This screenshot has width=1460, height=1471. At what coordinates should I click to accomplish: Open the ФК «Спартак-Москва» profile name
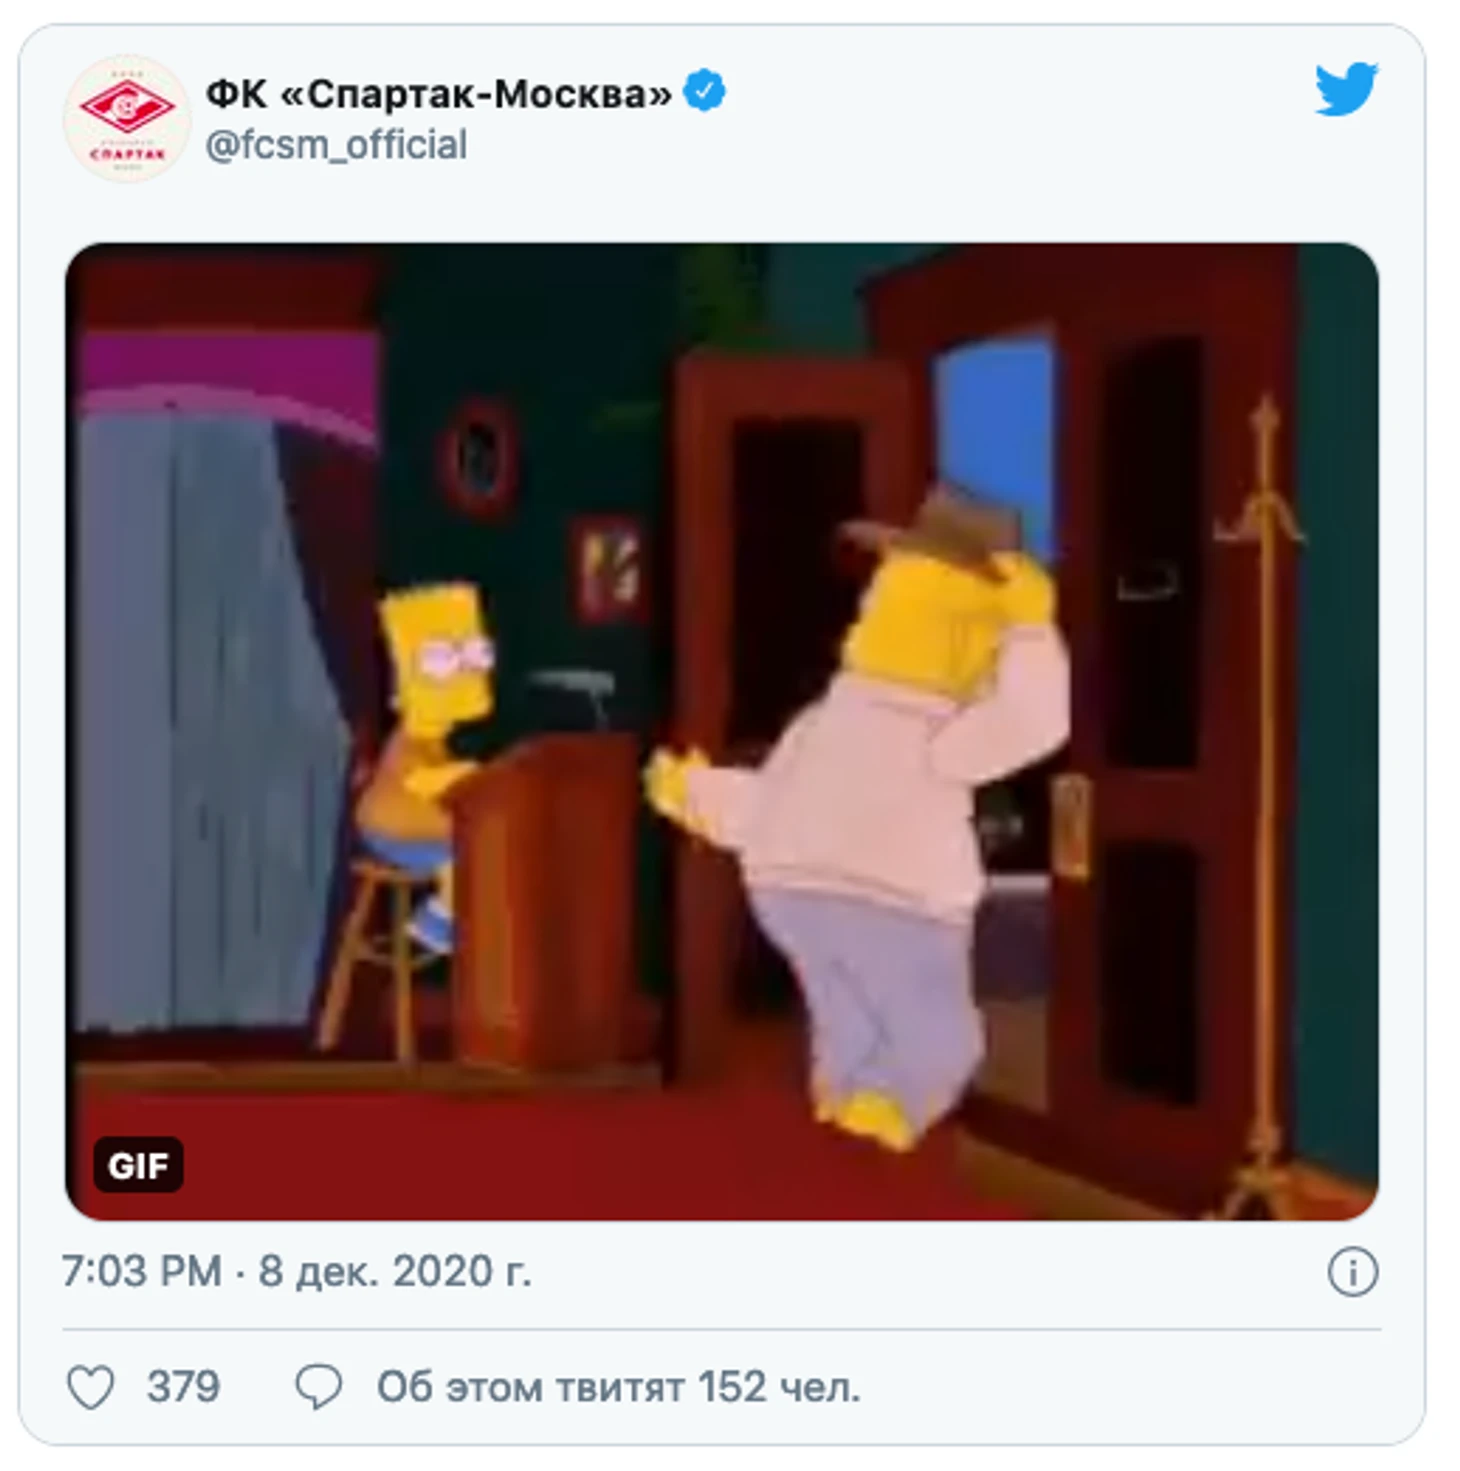(438, 93)
